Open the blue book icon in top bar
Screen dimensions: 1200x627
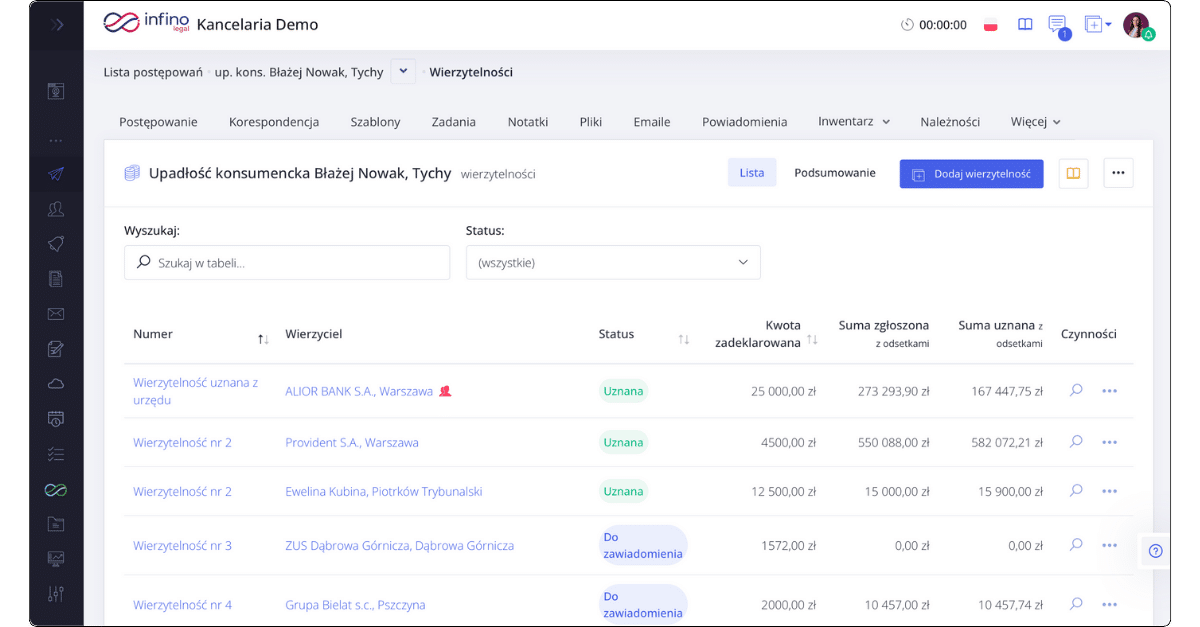click(1025, 25)
